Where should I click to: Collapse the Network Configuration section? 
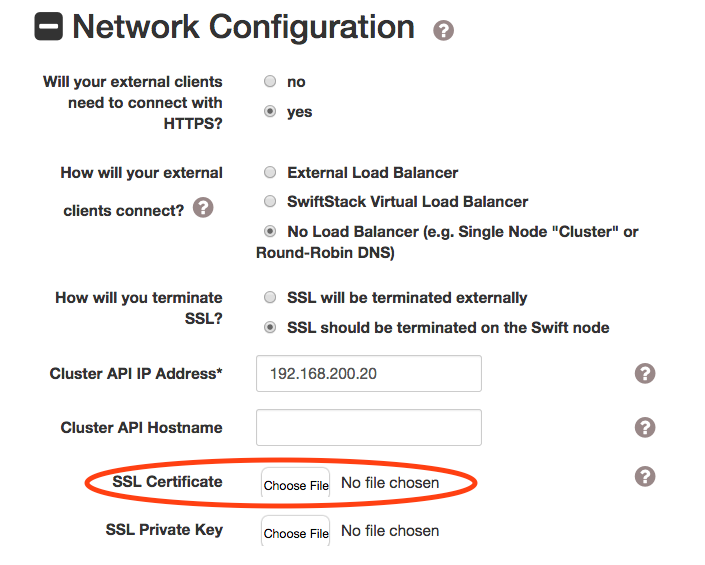pyautogui.click(x=49, y=26)
